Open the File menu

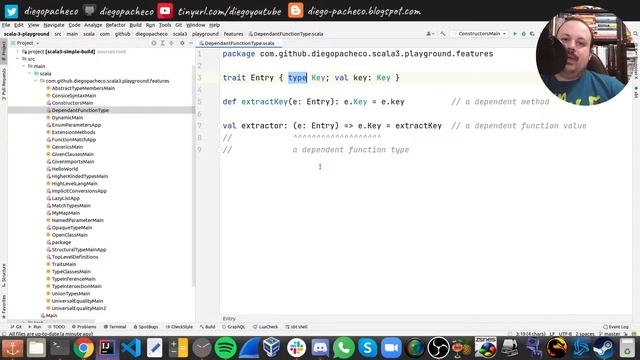tap(6, 25)
